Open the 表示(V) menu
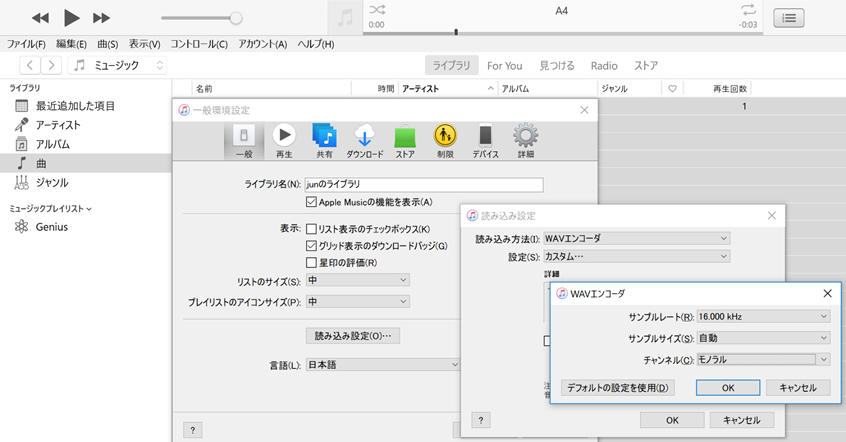This screenshot has height=442, width=846. coord(144,44)
